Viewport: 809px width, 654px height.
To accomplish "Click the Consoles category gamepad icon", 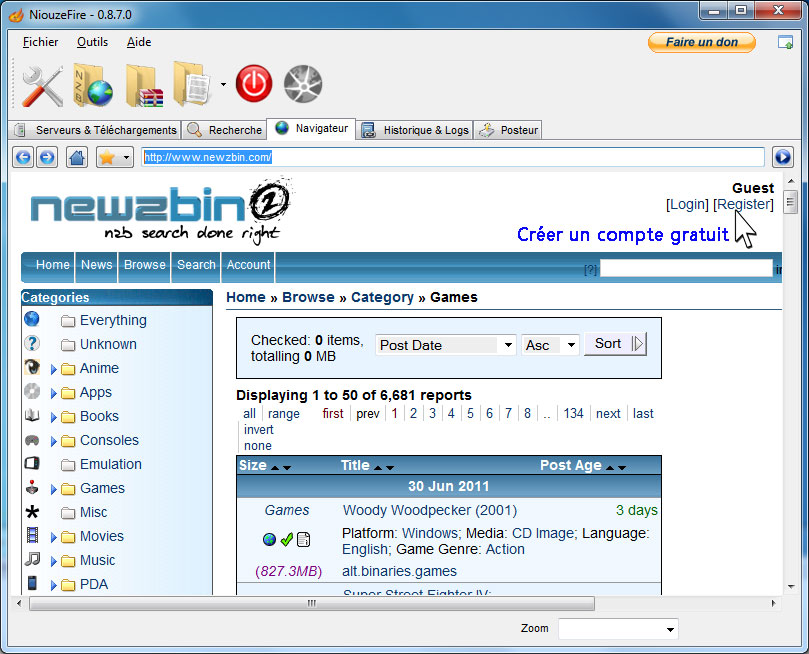I will [x=32, y=439].
